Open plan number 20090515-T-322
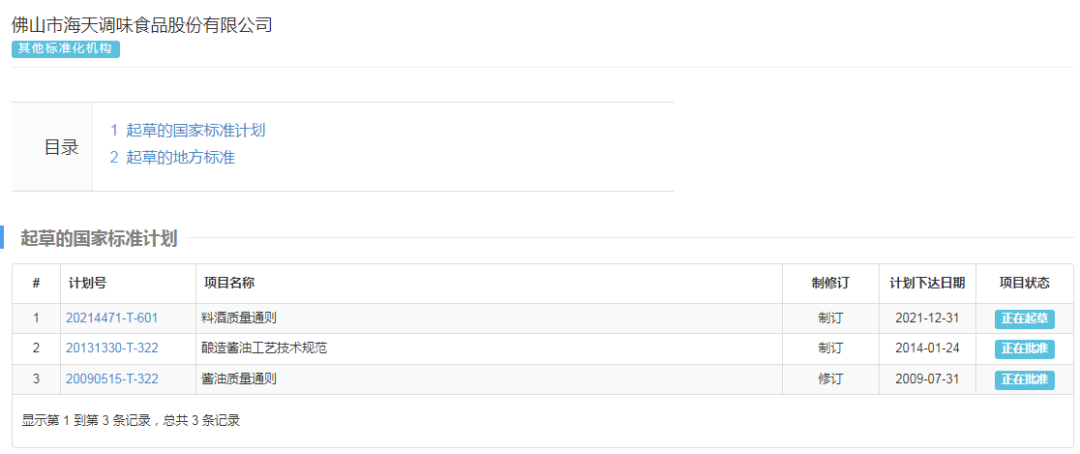Viewport: 1080px width, 454px height. (x=112, y=379)
